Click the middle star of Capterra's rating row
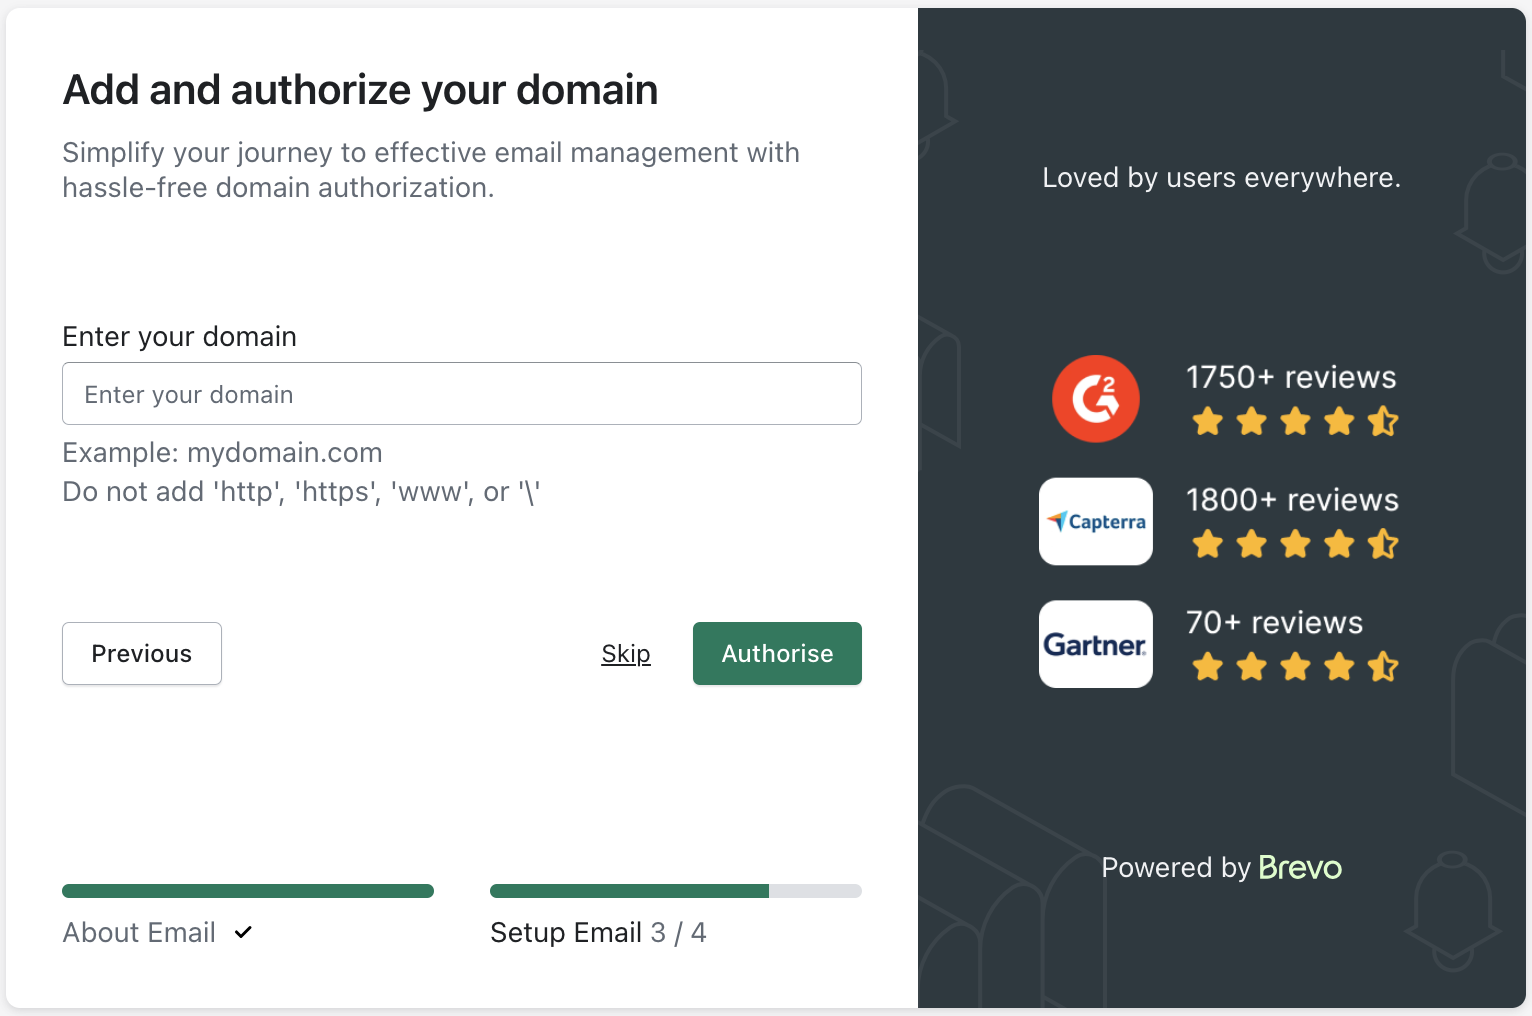The image size is (1532, 1016). point(1295,545)
